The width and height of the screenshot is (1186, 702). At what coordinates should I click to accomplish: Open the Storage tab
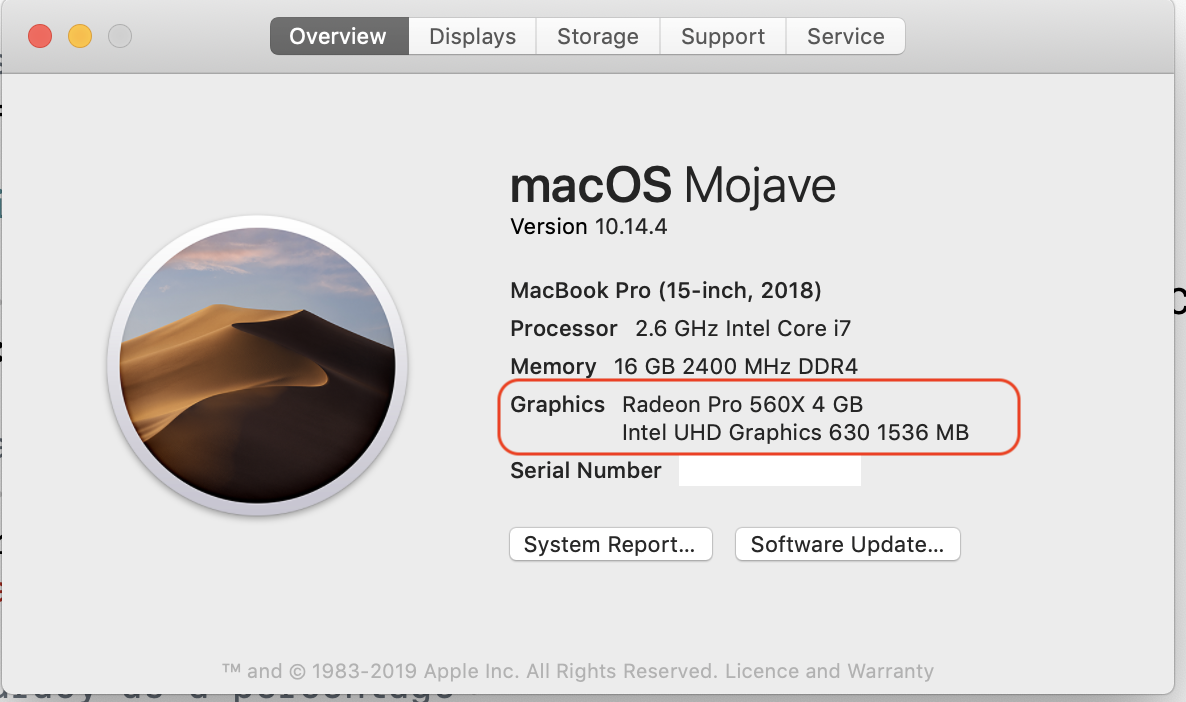[x=597, y=37]
